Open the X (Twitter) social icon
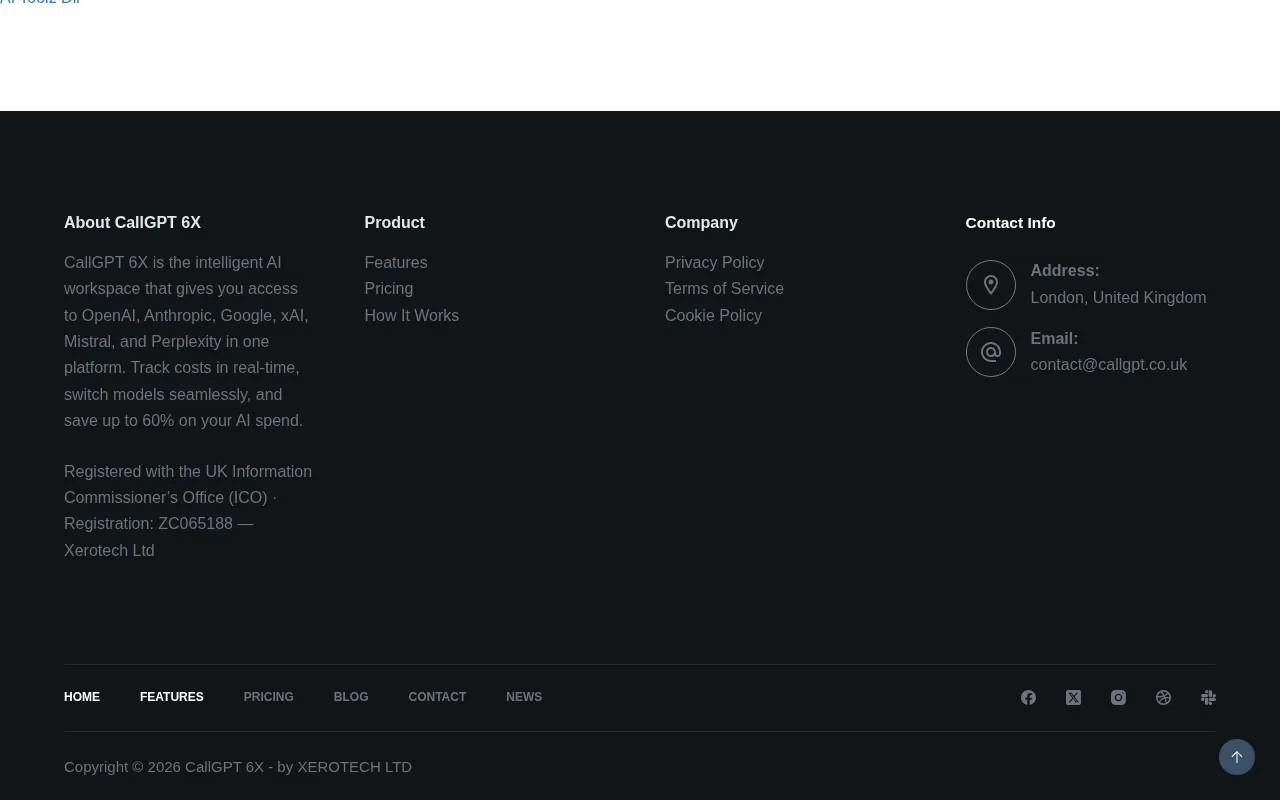The height and width of the screenshot is (800, 1280). click(x=1073, y=698)
